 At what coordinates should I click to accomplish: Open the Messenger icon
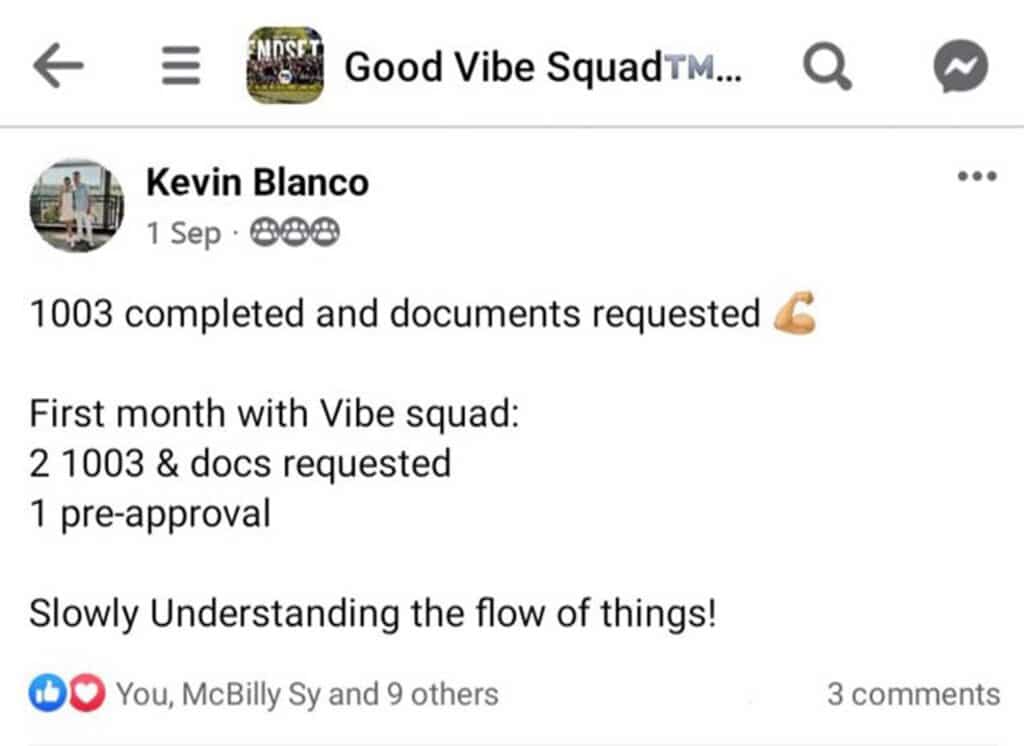960,66
